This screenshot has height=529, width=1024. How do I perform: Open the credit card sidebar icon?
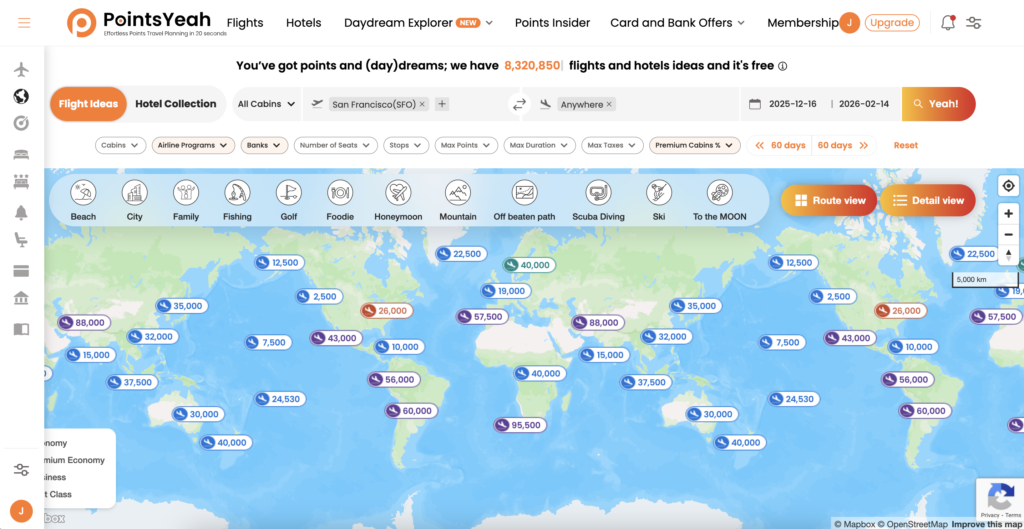coord(22,271)
